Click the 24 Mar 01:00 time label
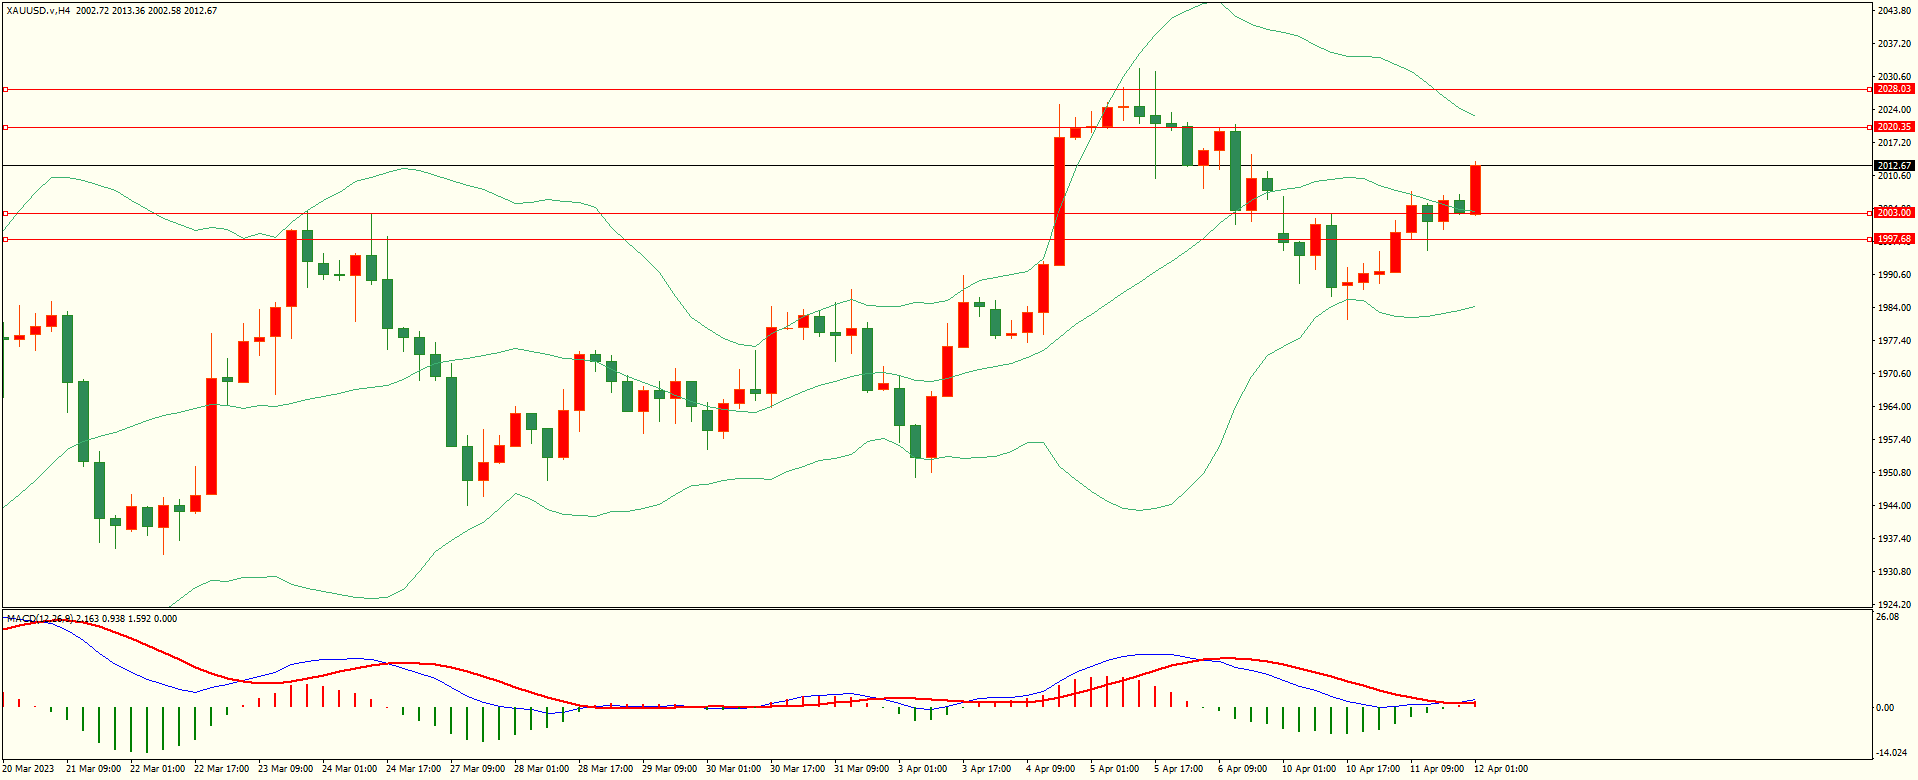 click(x=349, y=769)
